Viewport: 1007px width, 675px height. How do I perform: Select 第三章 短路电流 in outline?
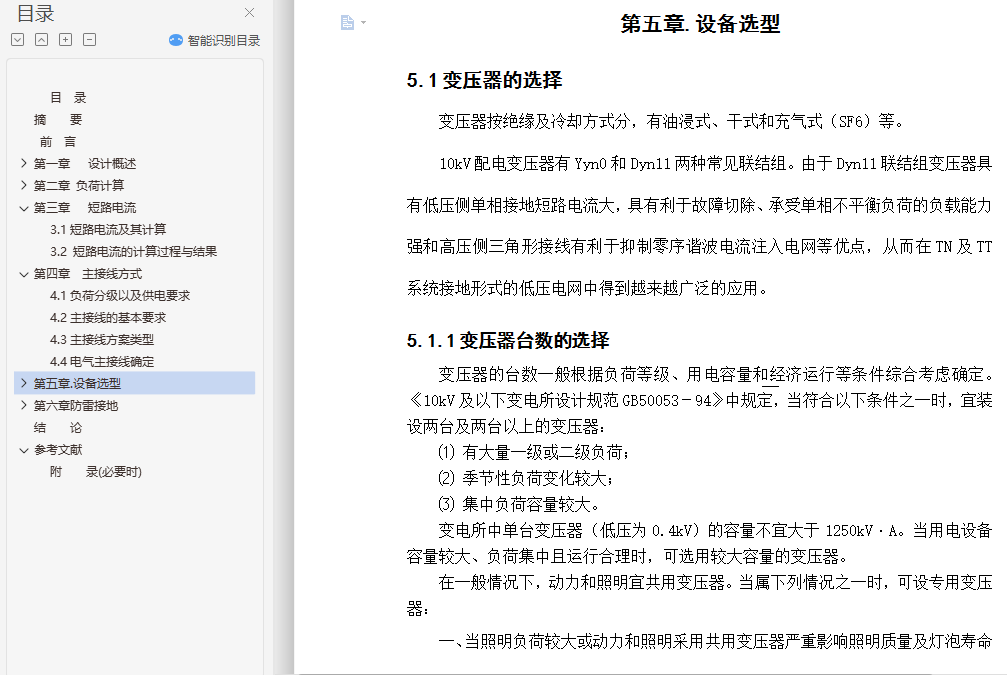[85, 207]
